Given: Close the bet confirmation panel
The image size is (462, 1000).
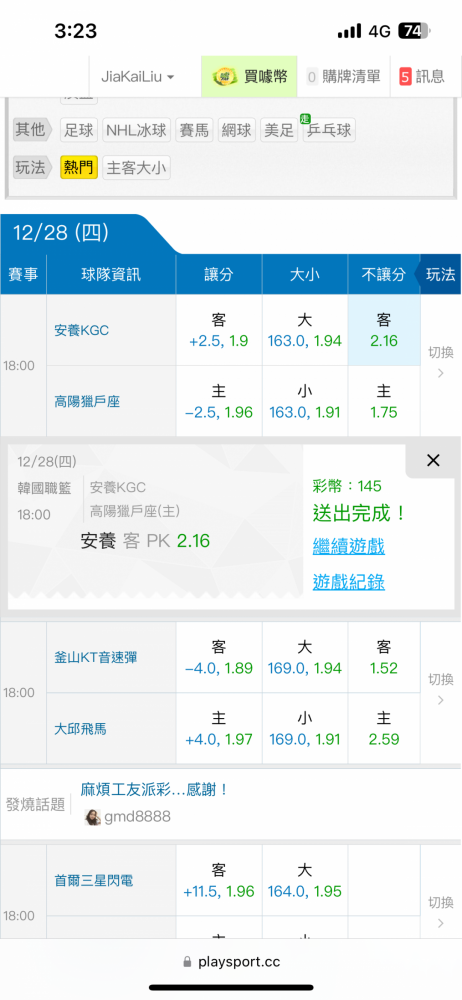Looking at the screenshot, I should pyautogui.click(x=433, y=460).
